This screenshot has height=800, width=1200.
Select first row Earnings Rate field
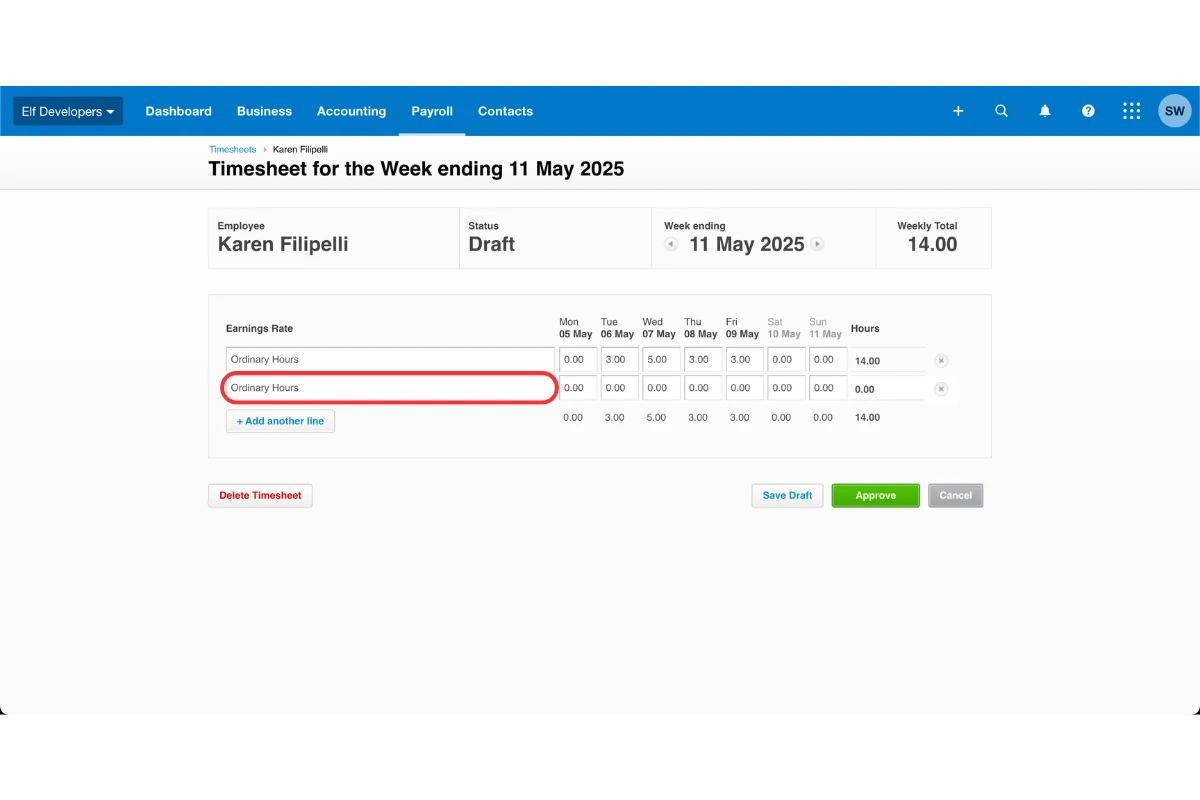click(x=390, y=359)
